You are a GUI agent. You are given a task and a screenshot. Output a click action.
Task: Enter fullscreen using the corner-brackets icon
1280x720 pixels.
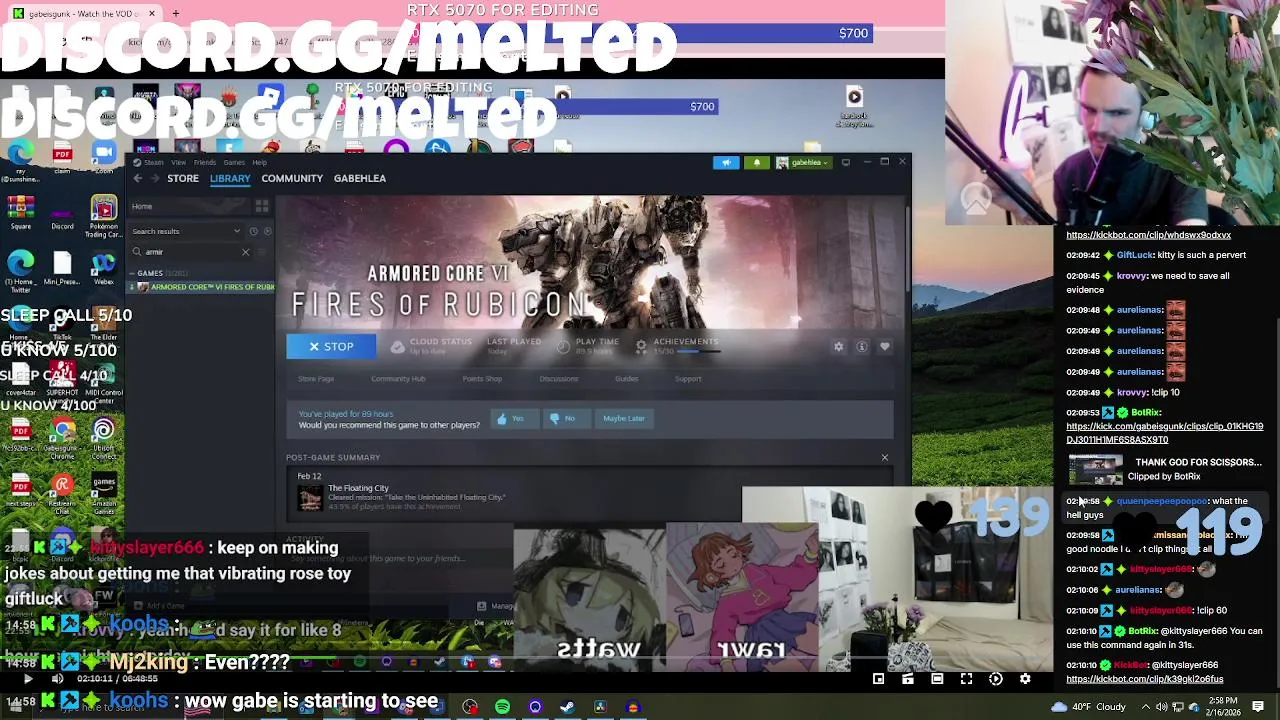pyautogui.click(x=966, y=679)
